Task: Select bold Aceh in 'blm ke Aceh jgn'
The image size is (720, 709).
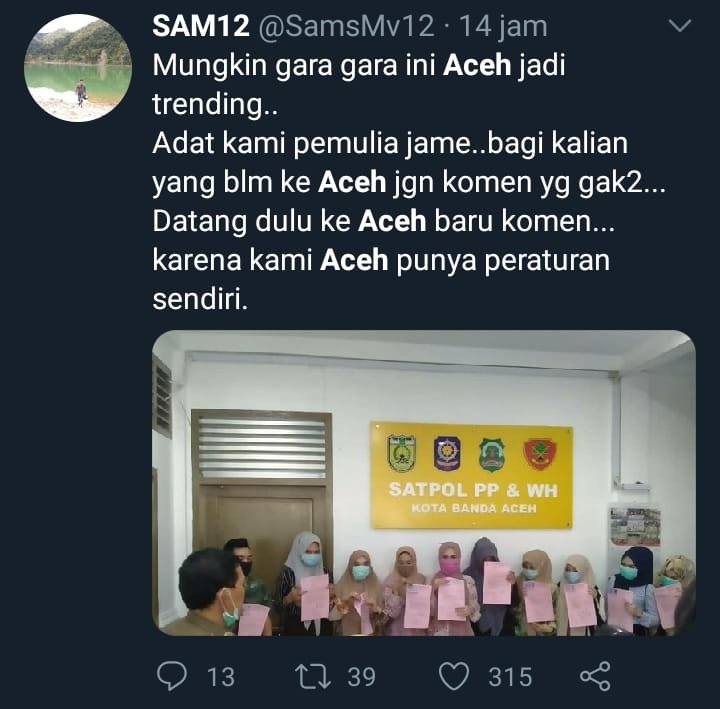Action: (352, 182)
